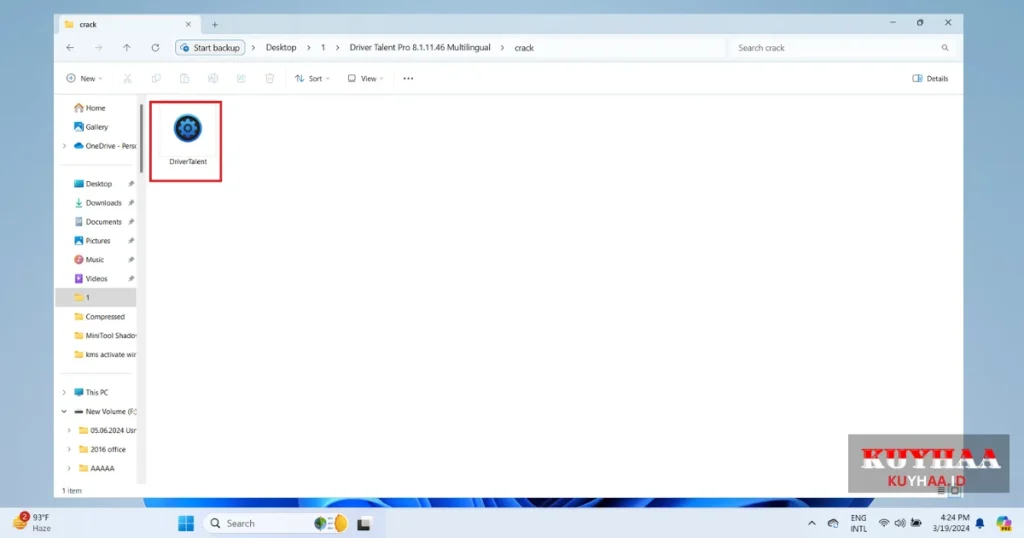Open the weather widget showing 93°F
This screenshot has width=1024, height=538.
[x=31, y=522]
